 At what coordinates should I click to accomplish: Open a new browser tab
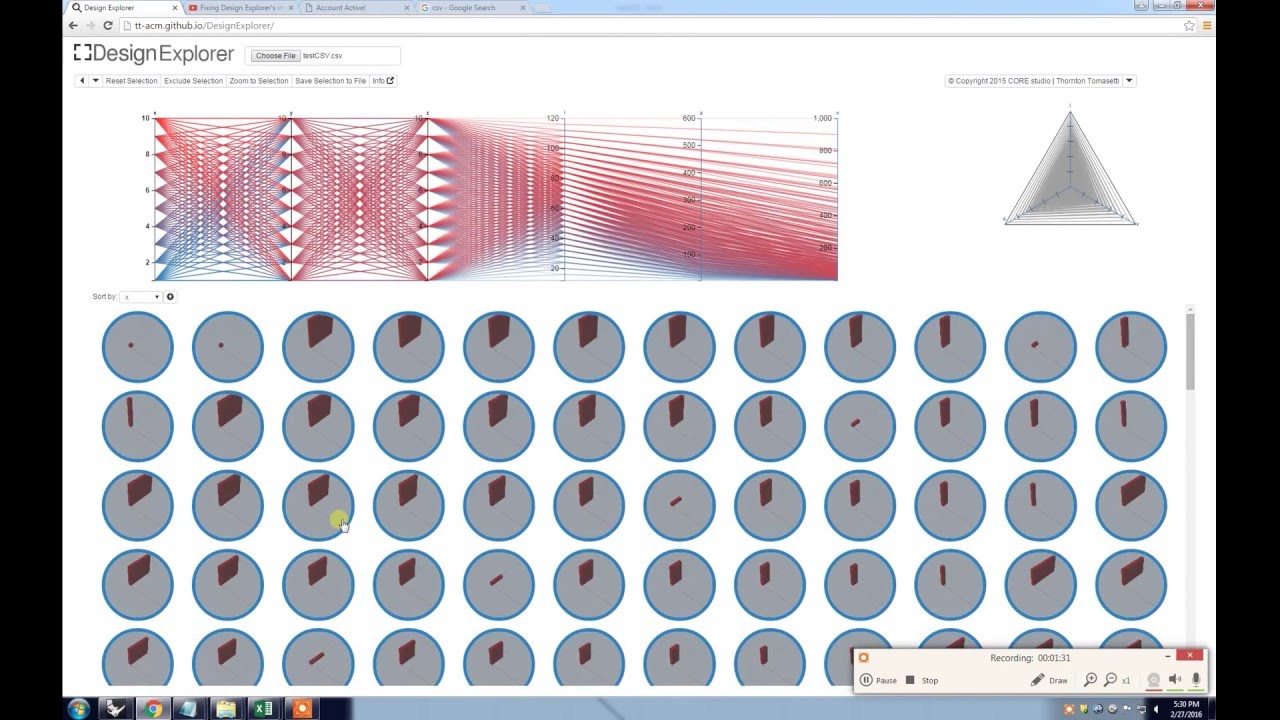(541, 8)
